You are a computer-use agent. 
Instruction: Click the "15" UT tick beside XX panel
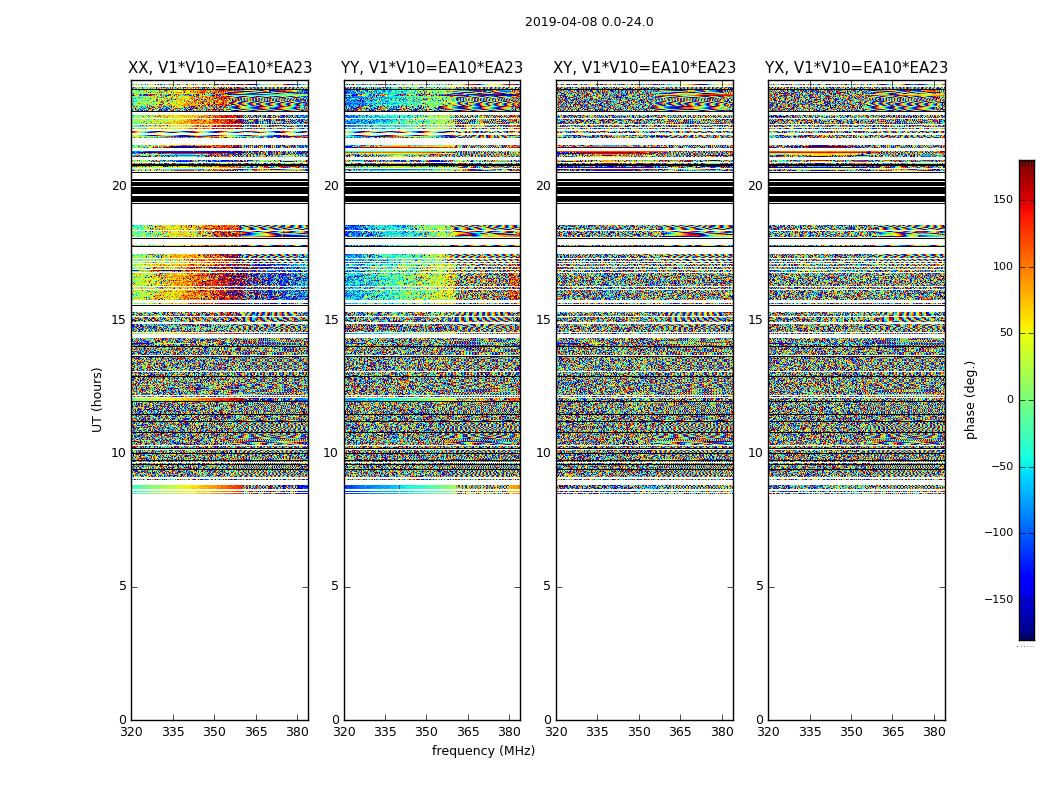[x=119, y=320]
